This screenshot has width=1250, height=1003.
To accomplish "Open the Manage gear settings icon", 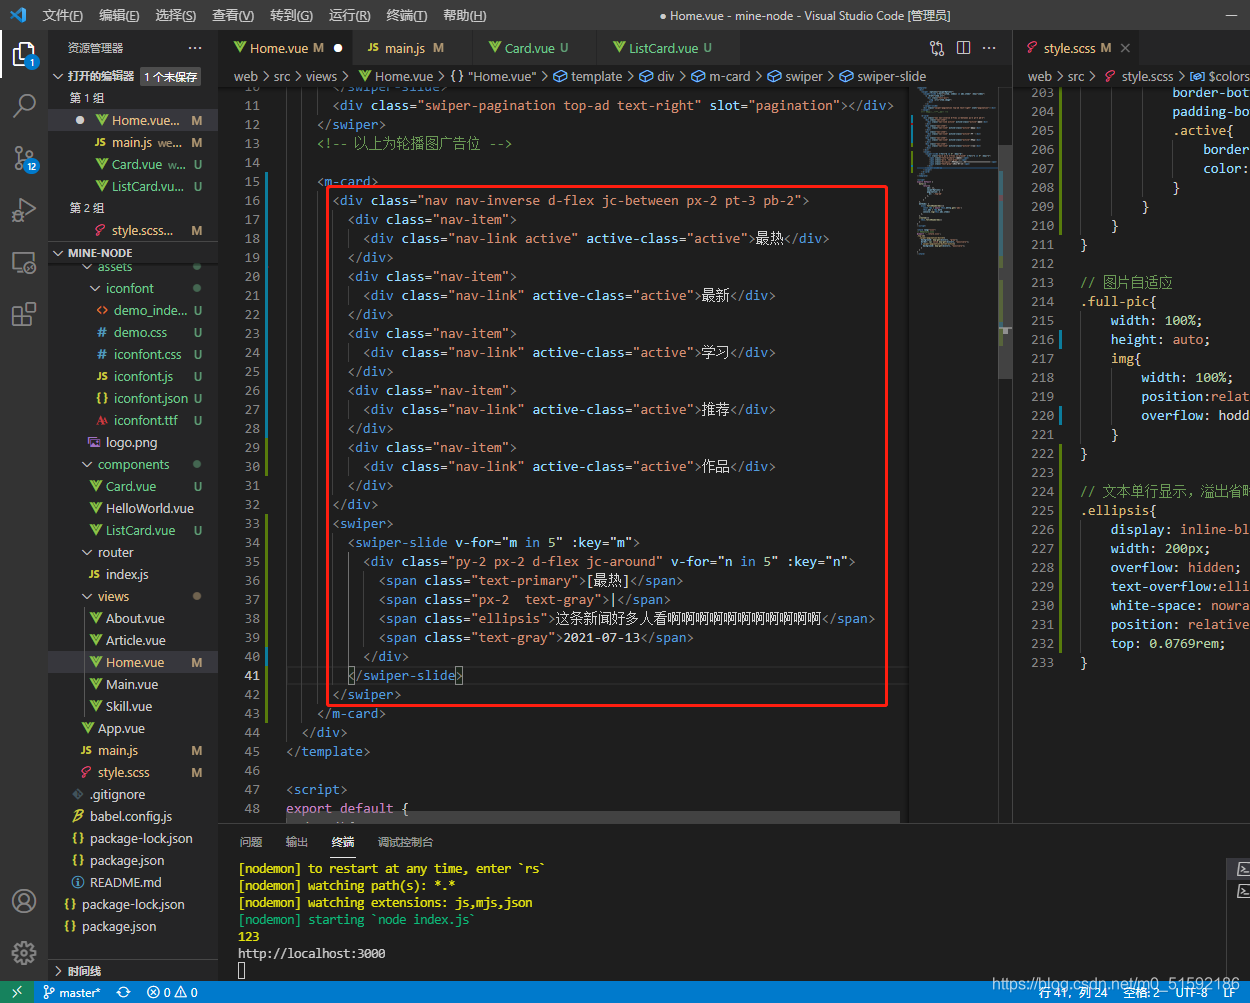I will pyautogui.click(x=24, y=953).
